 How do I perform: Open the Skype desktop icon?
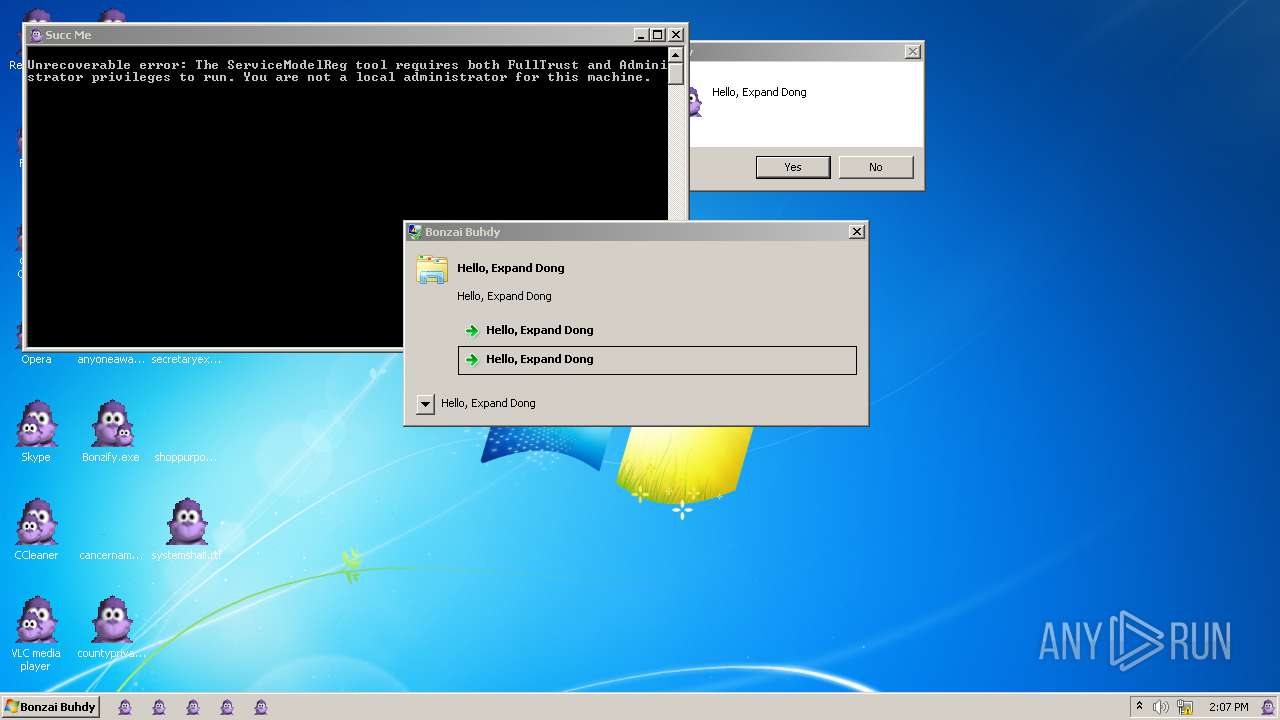36,431
